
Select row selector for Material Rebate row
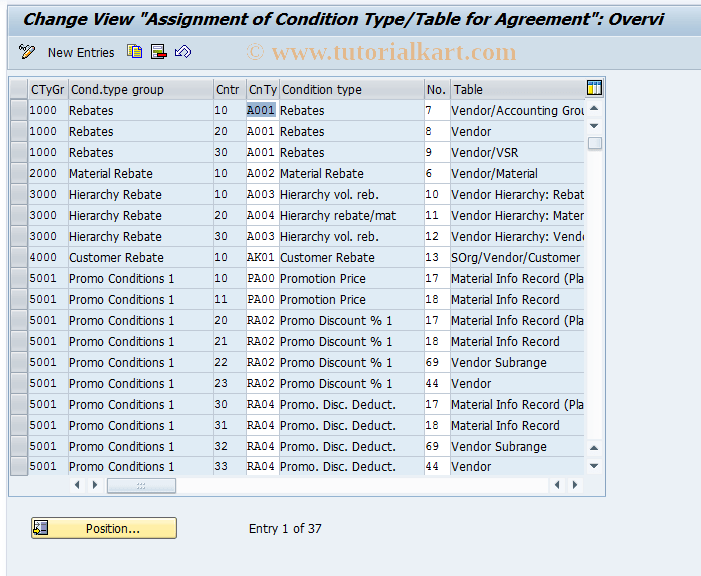pyautogui.click(x=19, y=173)
